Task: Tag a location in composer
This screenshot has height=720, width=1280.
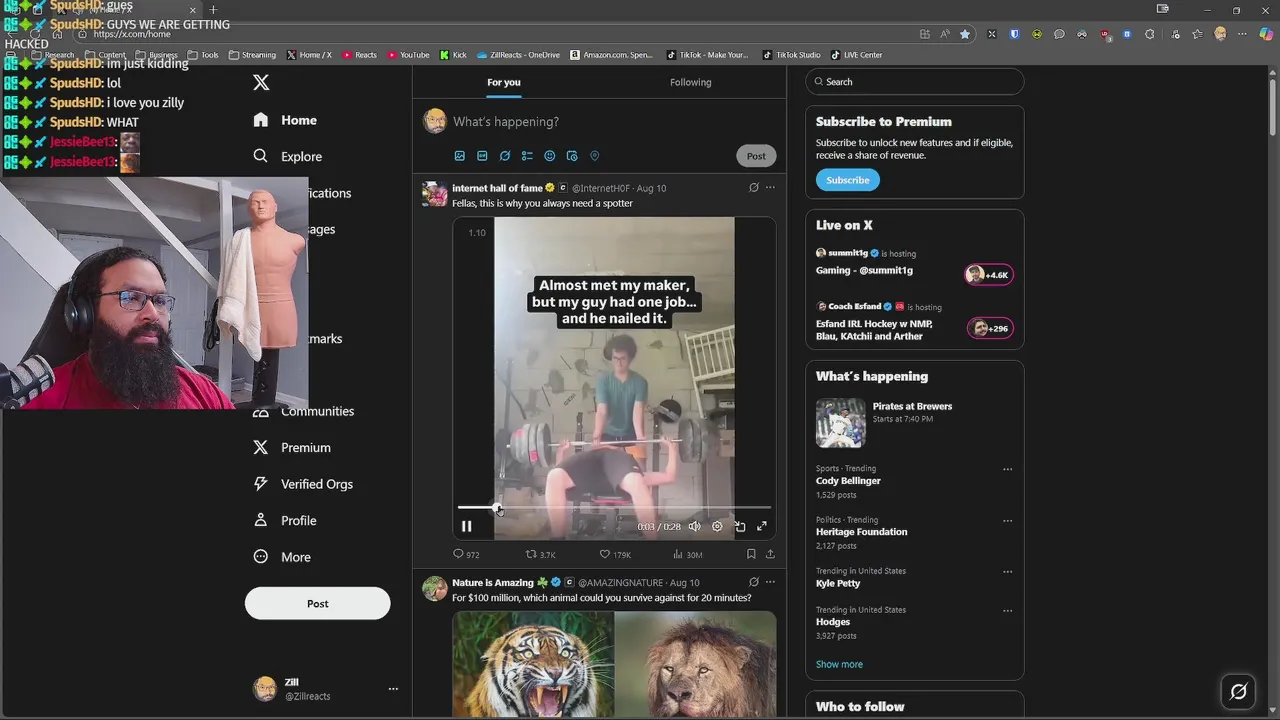Action: (594, 156)
